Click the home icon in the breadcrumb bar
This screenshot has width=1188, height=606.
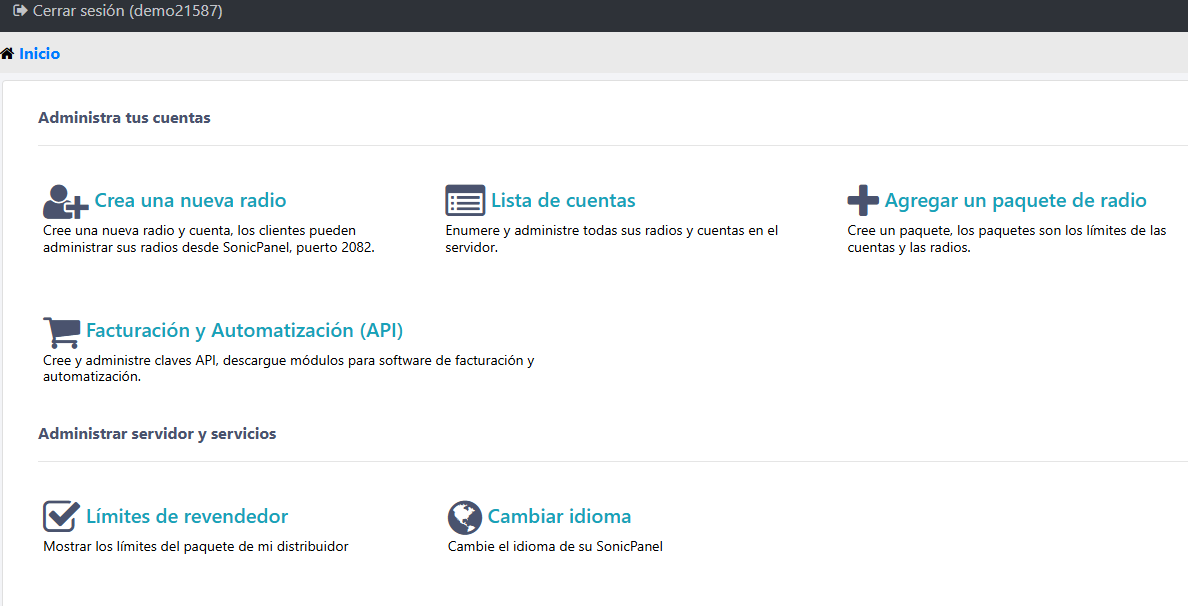click(x=8, y=53)
